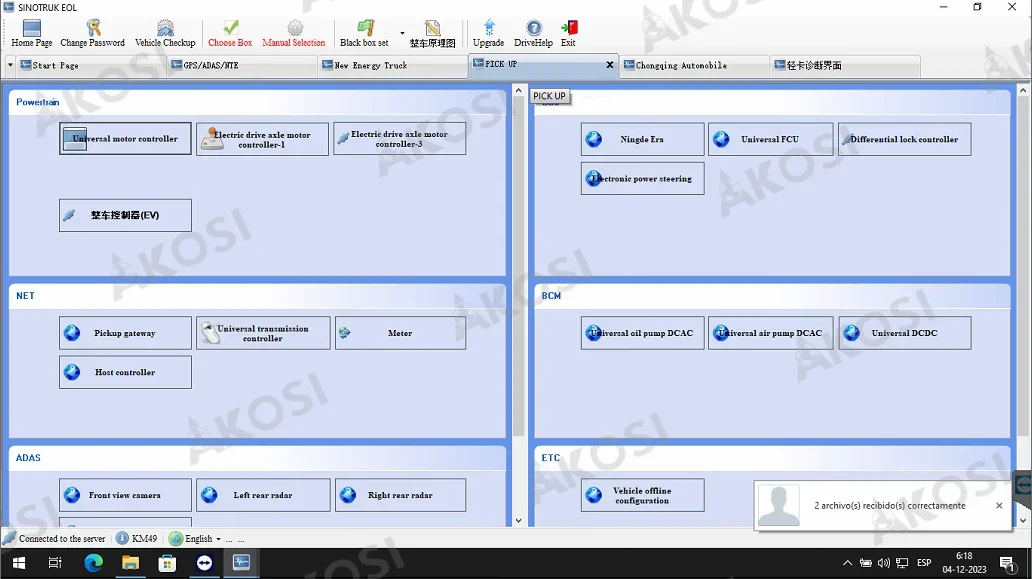Launch Microsoft Edge from taskbar
The image size is (1032, 579).
pos(93,563)
